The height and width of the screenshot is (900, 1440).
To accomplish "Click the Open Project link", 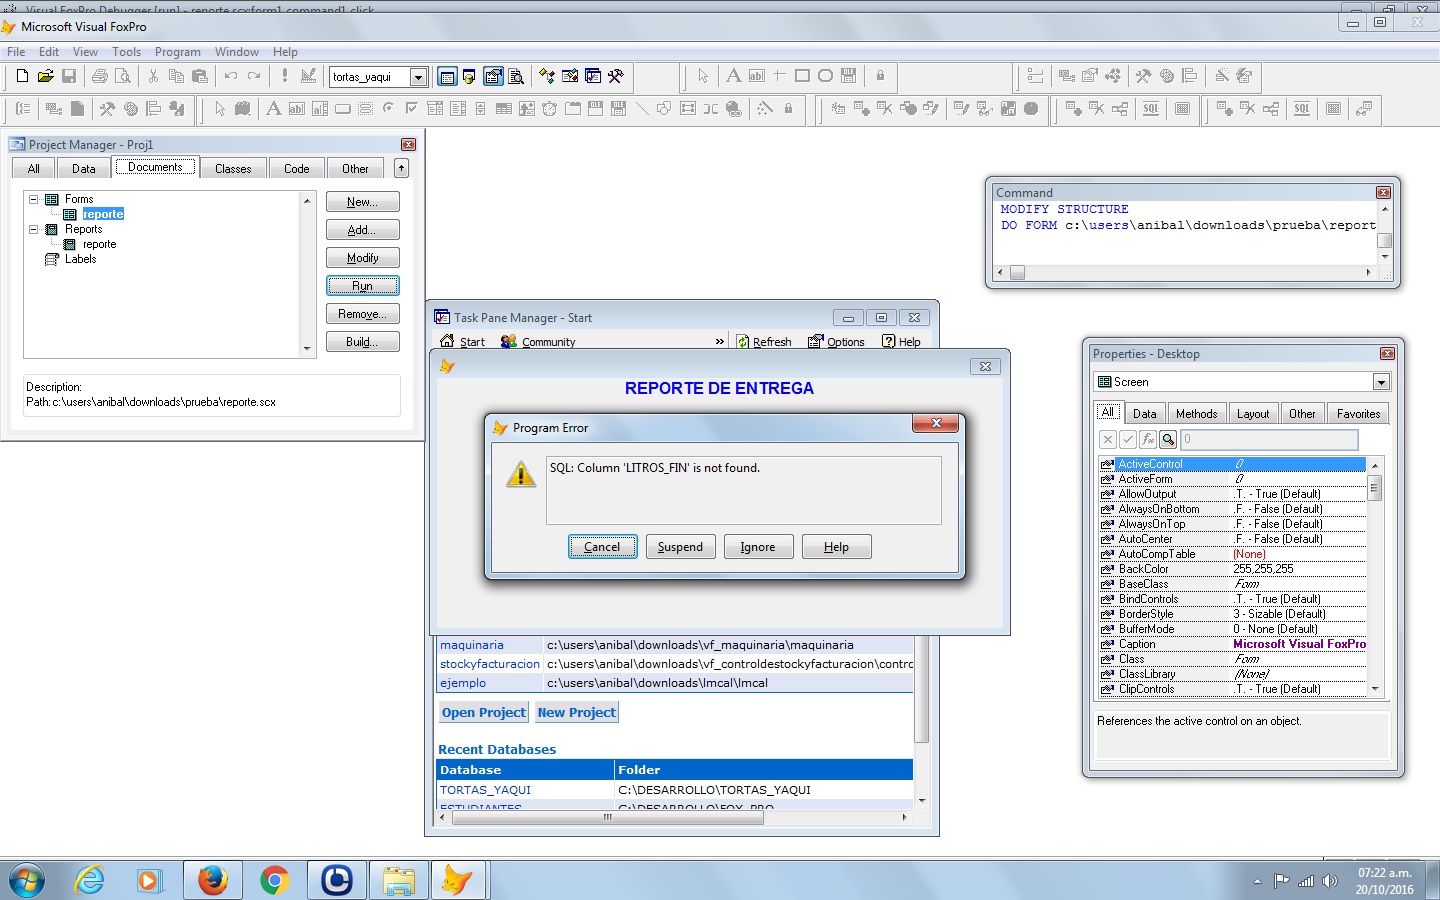I will click(x=484, y=712).
